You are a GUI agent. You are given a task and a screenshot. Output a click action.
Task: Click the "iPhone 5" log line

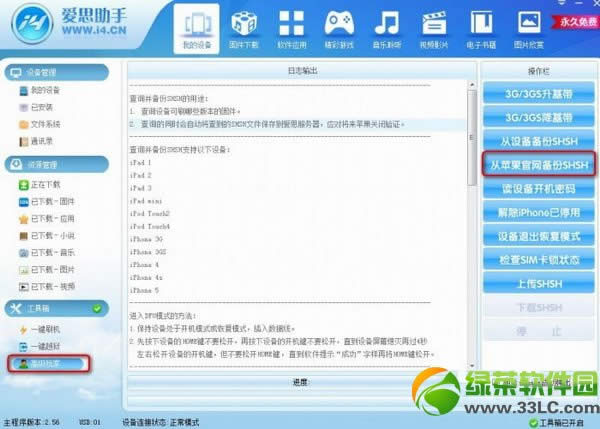click(144, 290)
